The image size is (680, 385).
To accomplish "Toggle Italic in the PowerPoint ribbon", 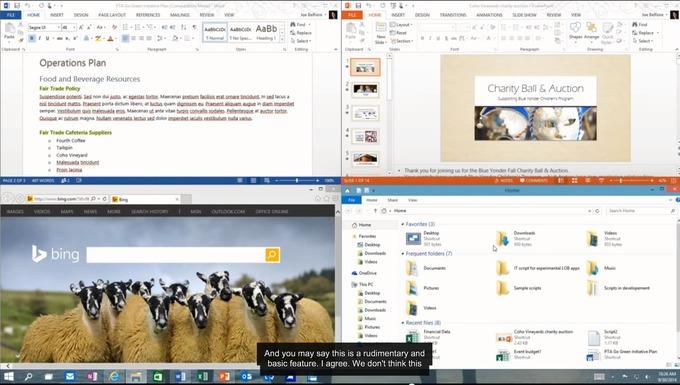I will 430,39.
